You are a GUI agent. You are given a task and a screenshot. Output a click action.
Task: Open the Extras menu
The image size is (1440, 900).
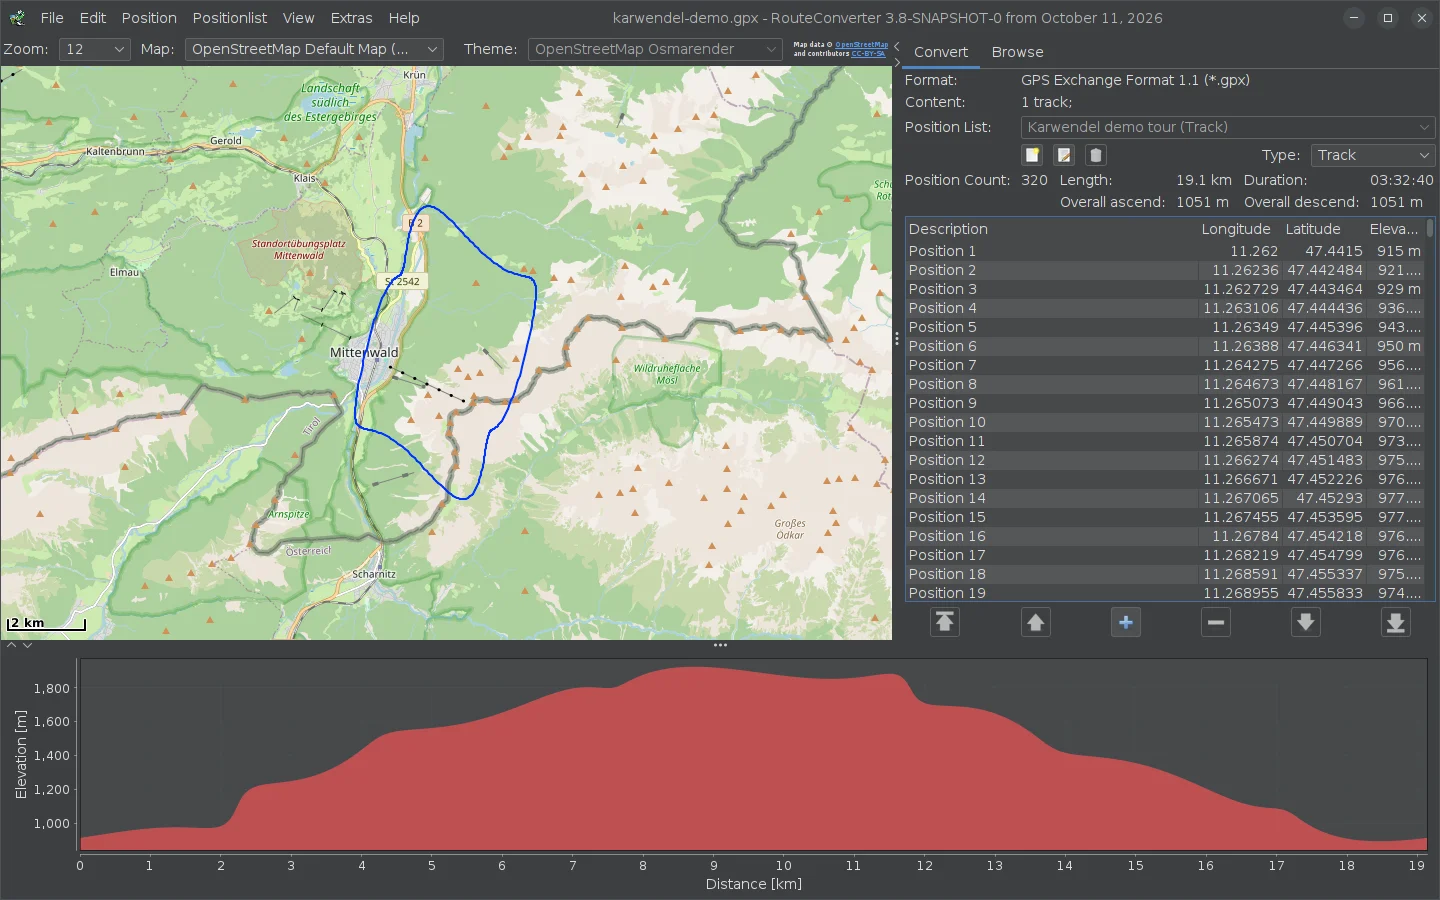point(351,18)
